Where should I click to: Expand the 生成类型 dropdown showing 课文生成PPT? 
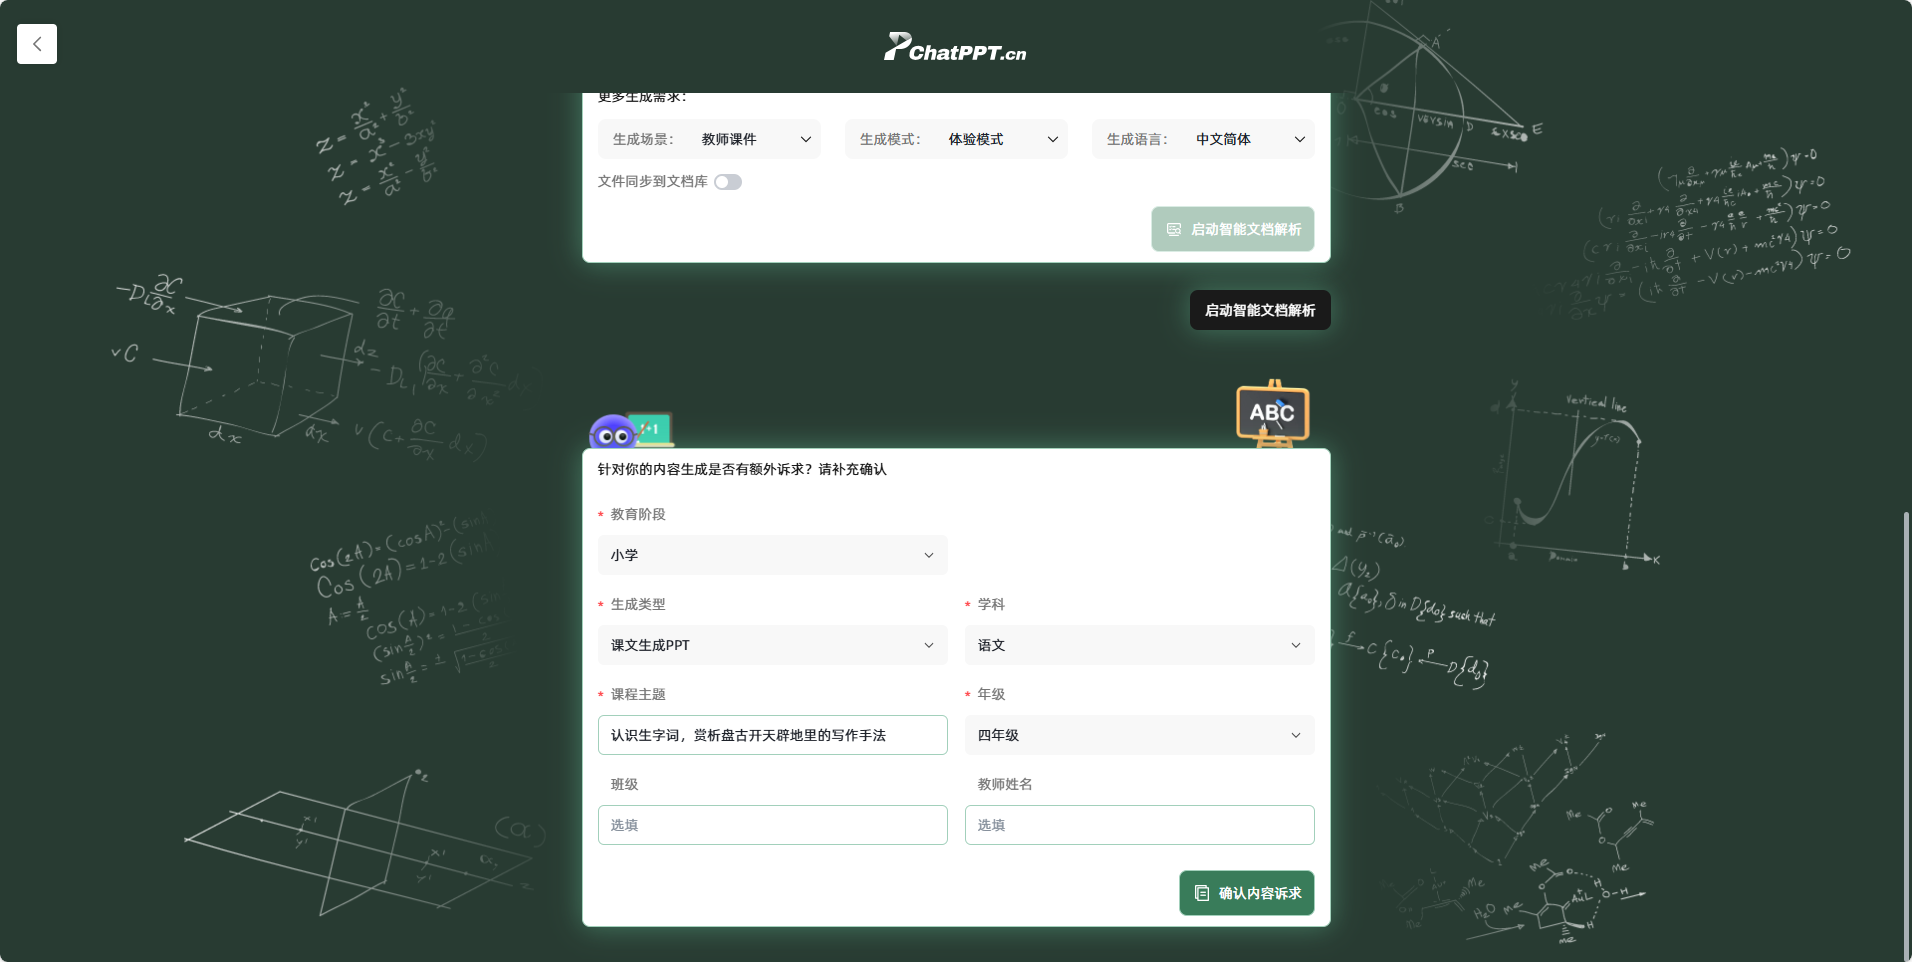point(772,645)
